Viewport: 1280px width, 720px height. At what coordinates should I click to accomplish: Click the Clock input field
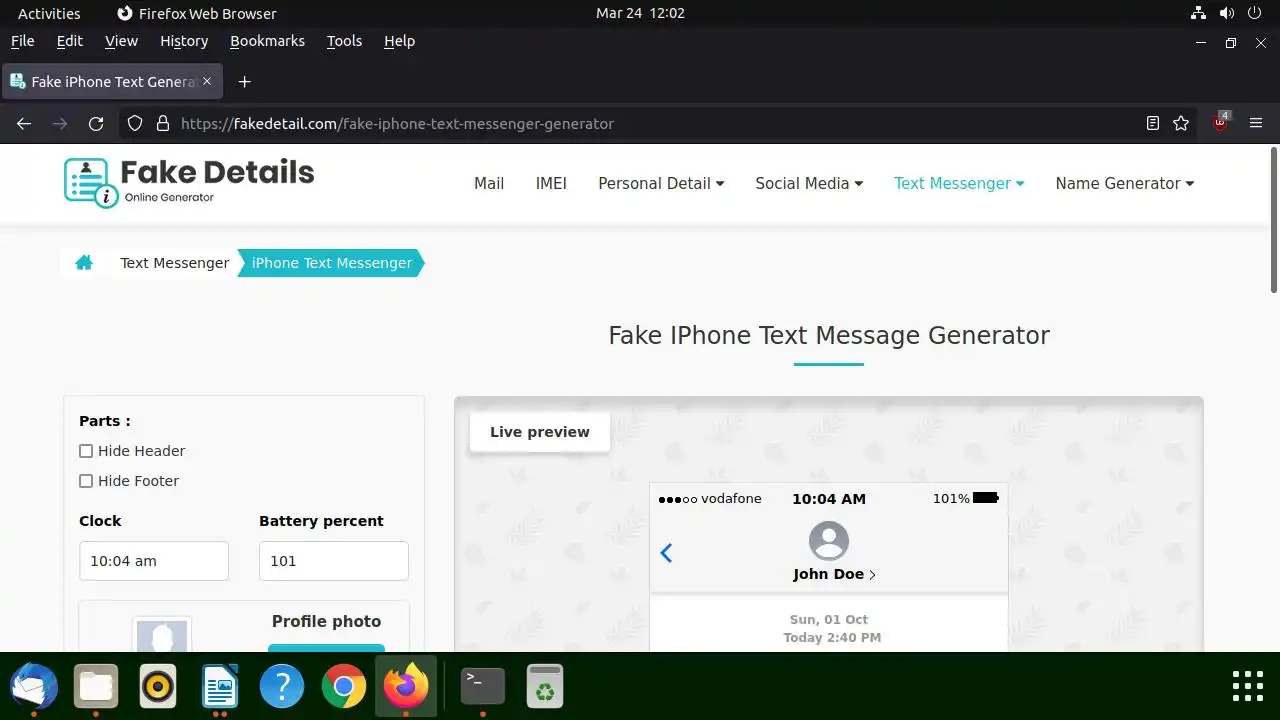(154, 561)
